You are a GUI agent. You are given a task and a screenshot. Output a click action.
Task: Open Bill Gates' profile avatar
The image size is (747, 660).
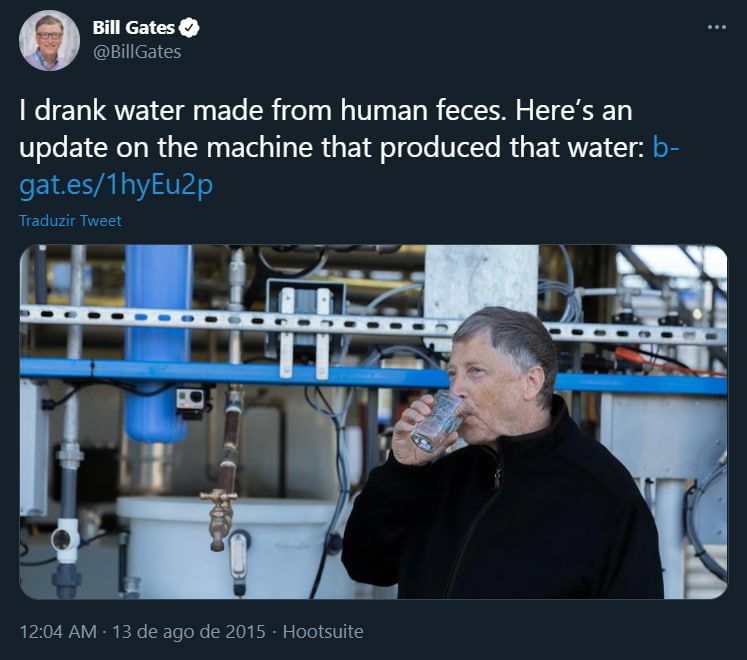(49, 40)
